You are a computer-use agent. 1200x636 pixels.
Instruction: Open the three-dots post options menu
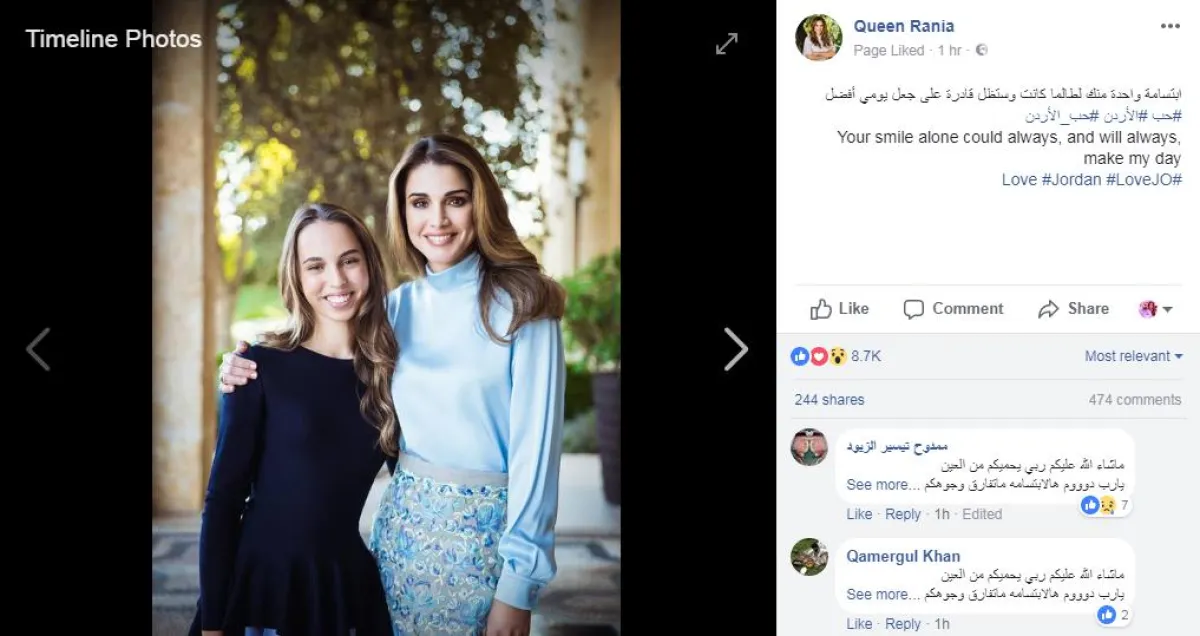pyautogui.click(x=1170, y=27)
